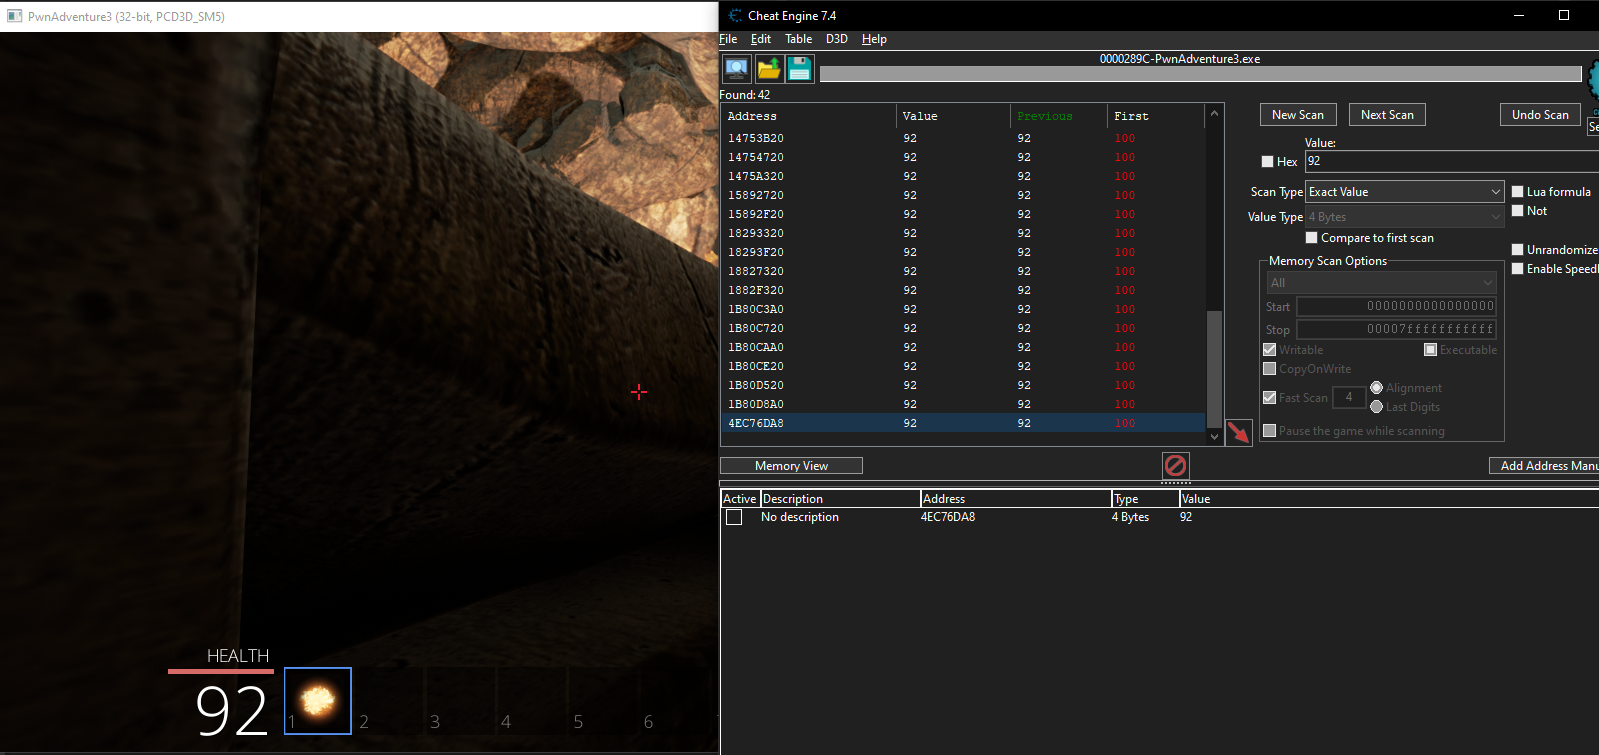Screen dimensions: 1599x755
Task: Open a cheat table folder icon
Action: tap(768, 69)
